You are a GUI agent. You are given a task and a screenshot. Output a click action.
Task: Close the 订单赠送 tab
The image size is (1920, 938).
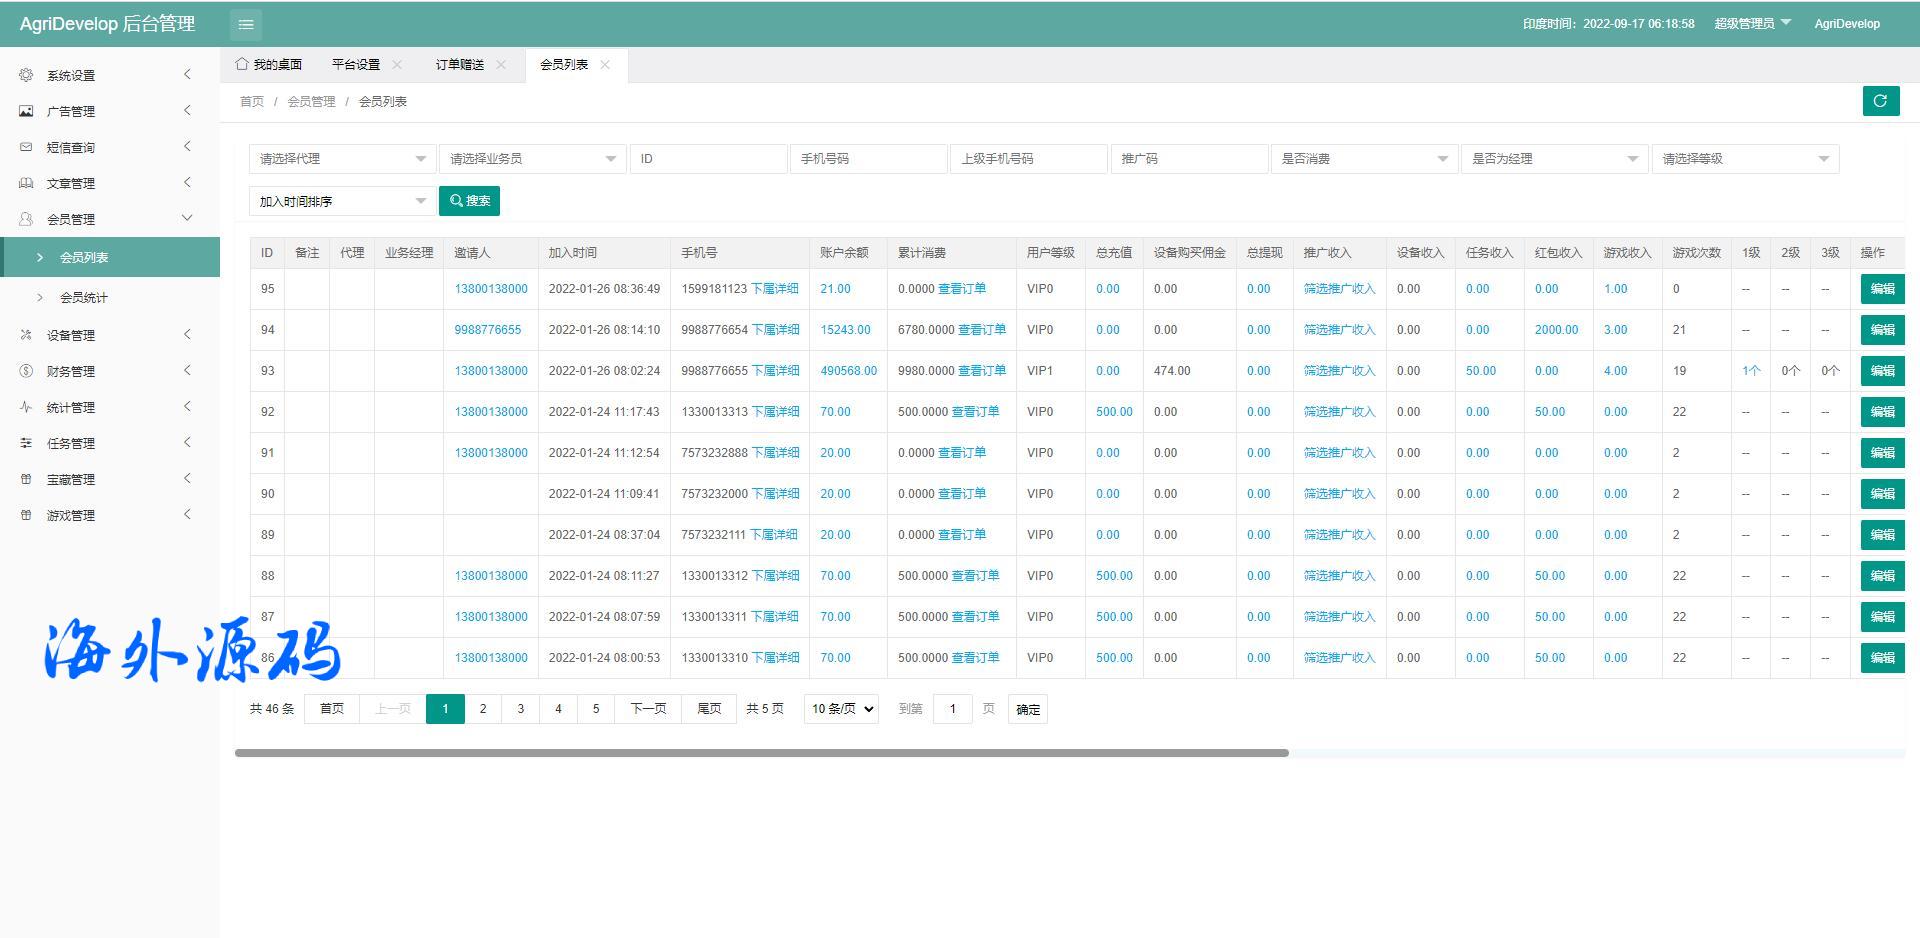coord(501,65)
